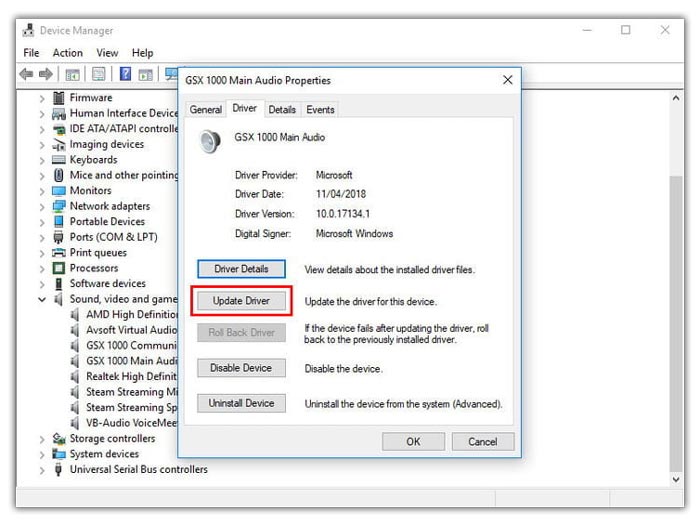Select Steam Streaming Microphone device
The image size is (700, 525).
pyautogui.click(x=132, y=392)
